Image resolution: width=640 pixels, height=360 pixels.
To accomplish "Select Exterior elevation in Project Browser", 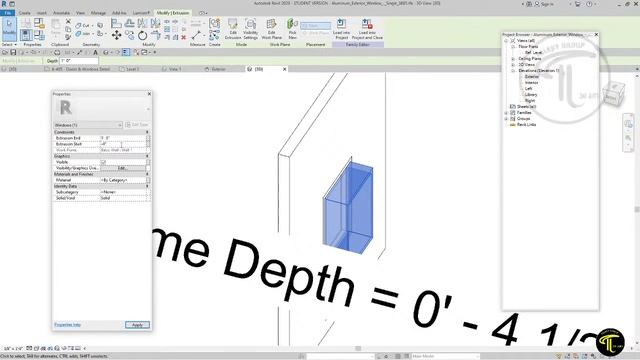I will (x=531, y=77).
